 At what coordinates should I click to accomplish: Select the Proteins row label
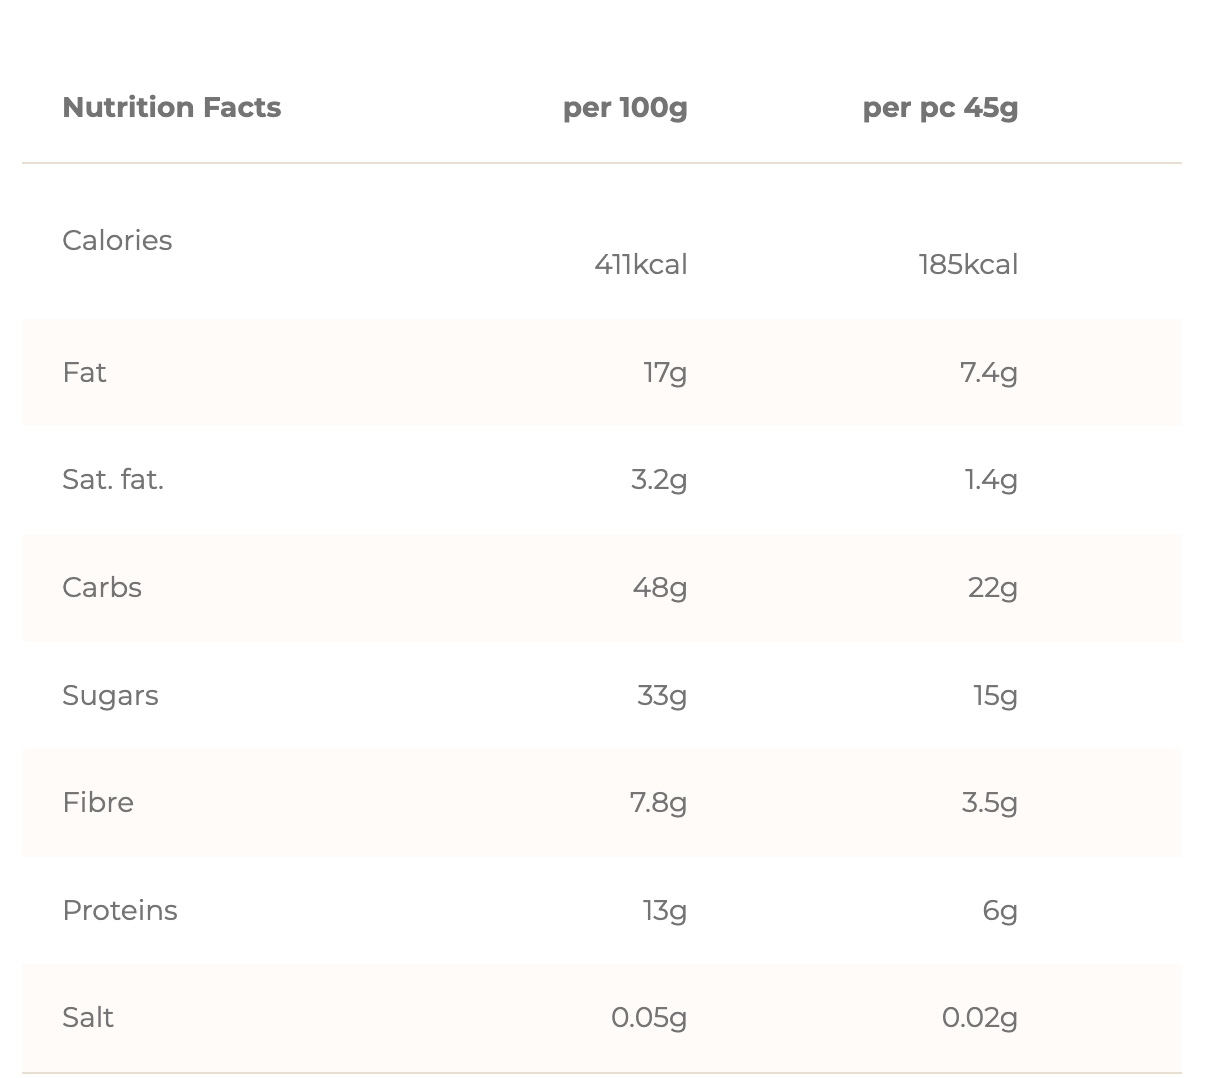click(x=120, y=910)
